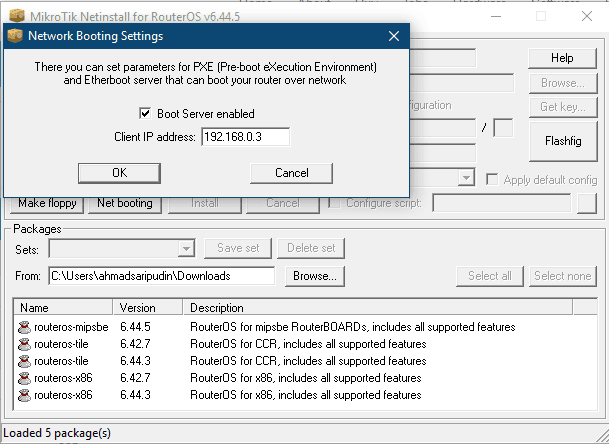Image resolution: width=609 pixels, height=444 pixels.
Task: Click version 6.44.3 of routeros-tile
Action: click(x=135, y=361)
